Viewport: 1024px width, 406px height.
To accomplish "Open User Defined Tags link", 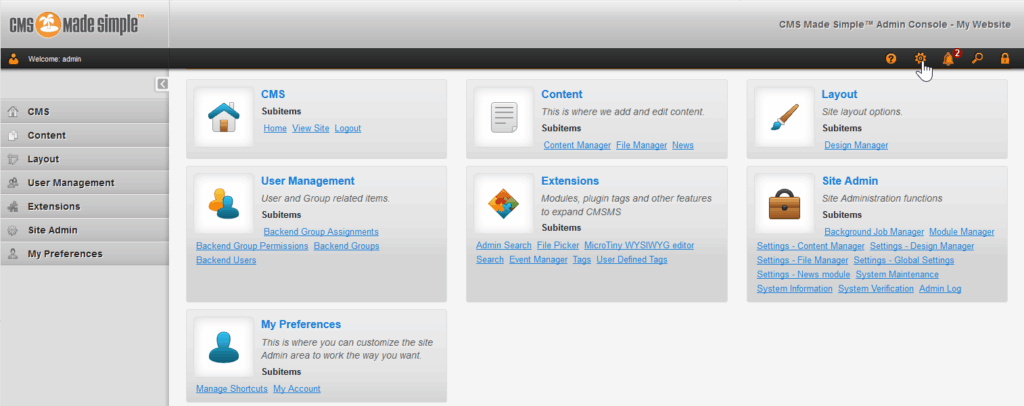I will 632,260.
